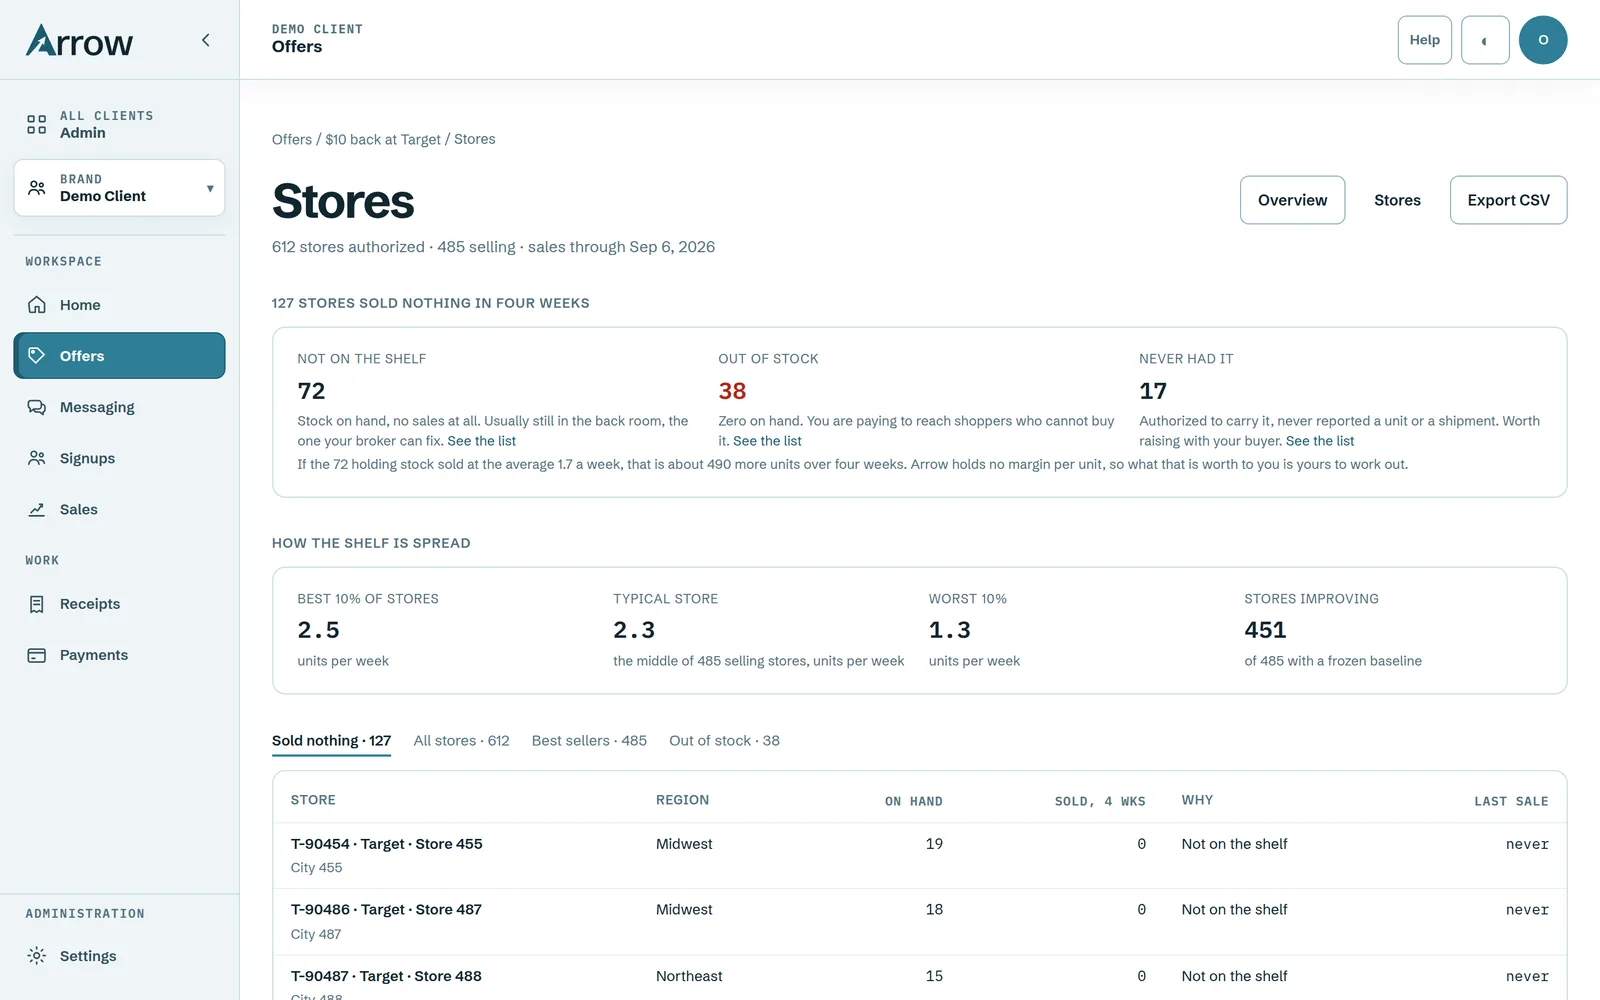
Task: Select the Sold nothing · 127 tab
Action: coord(331,741)
